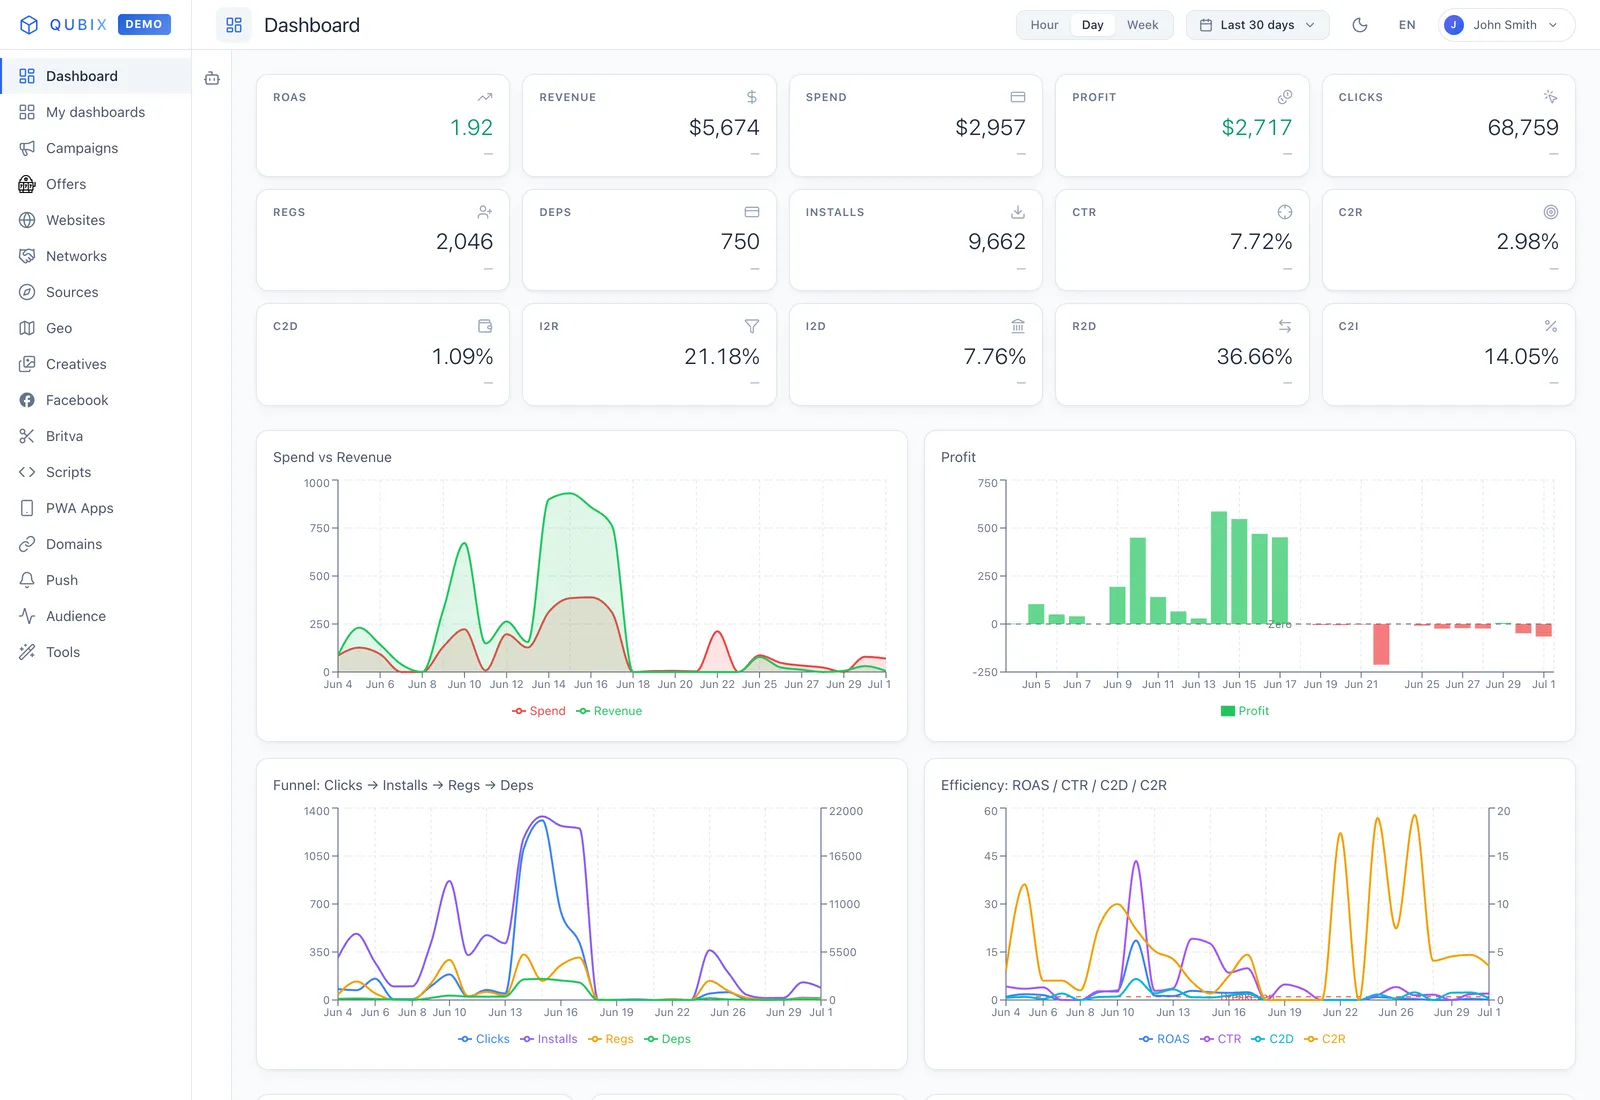Open Networks in sidebar
The height and width of the screenshot is (1100, 1600).
tap(96, 256)
